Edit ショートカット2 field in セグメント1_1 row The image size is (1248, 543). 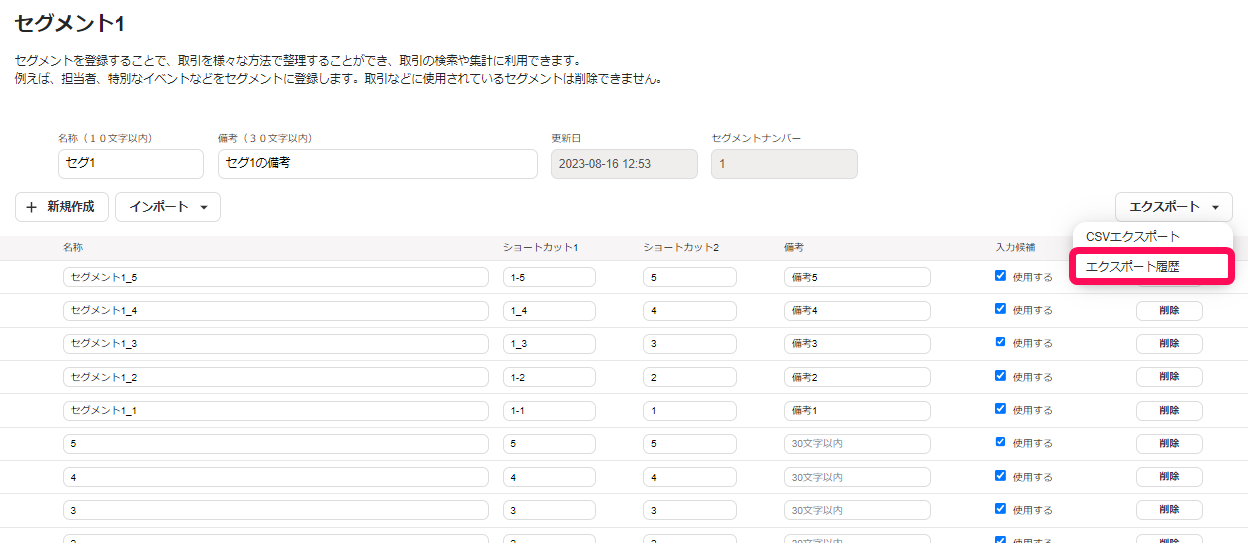point(690,411)
